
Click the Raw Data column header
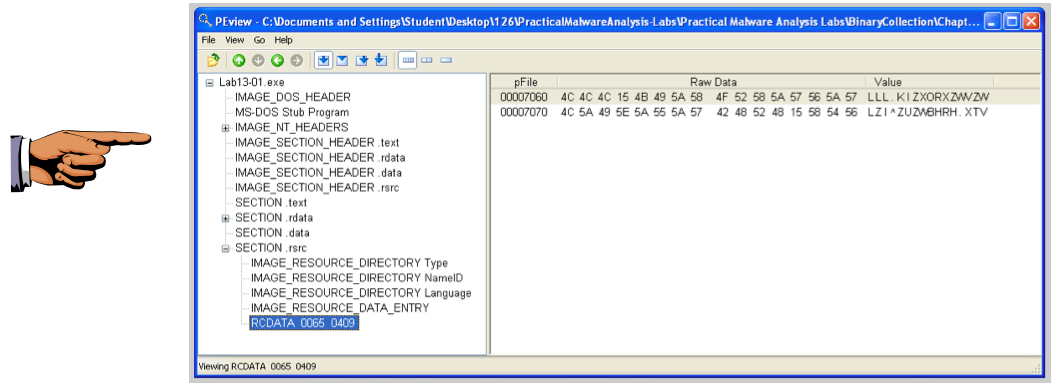[712, 82]
